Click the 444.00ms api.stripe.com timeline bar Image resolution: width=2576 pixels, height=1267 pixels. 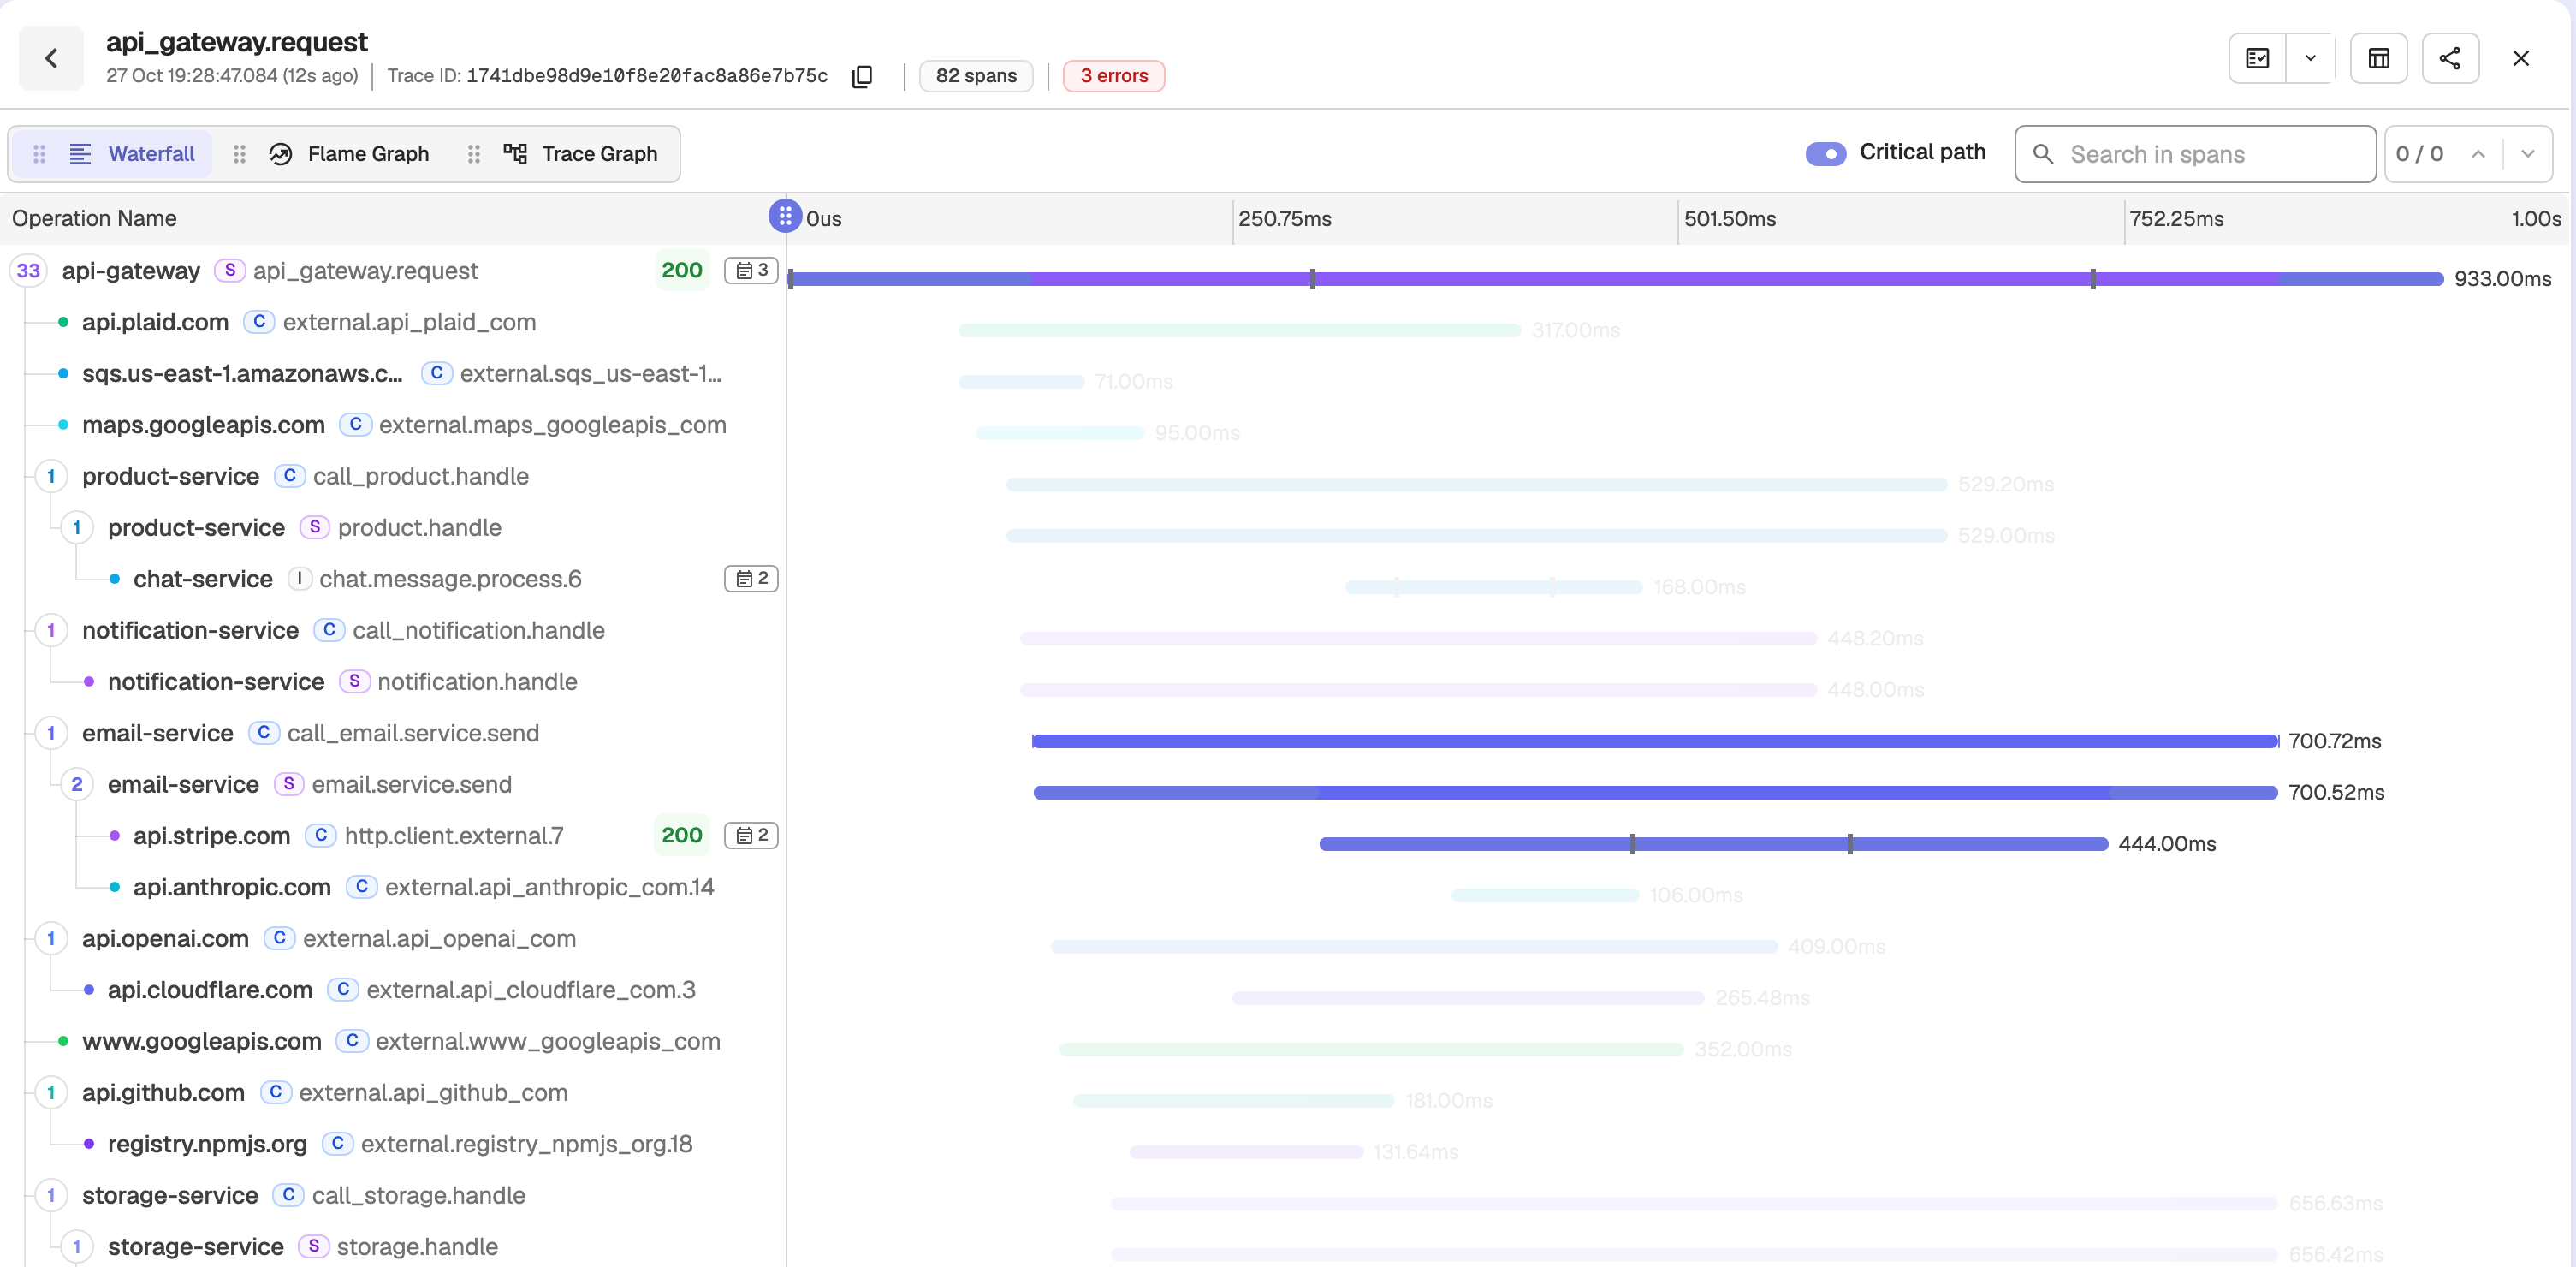coord(1713,844)
